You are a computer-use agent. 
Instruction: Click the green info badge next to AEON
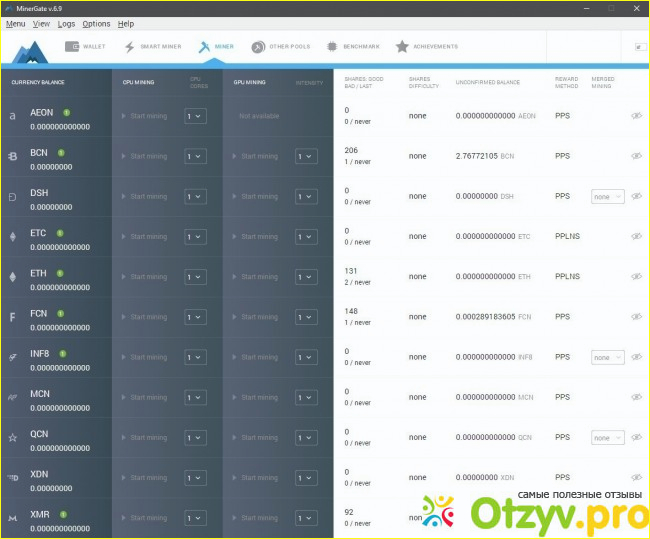pyautogui.click(x=66, y=112)
